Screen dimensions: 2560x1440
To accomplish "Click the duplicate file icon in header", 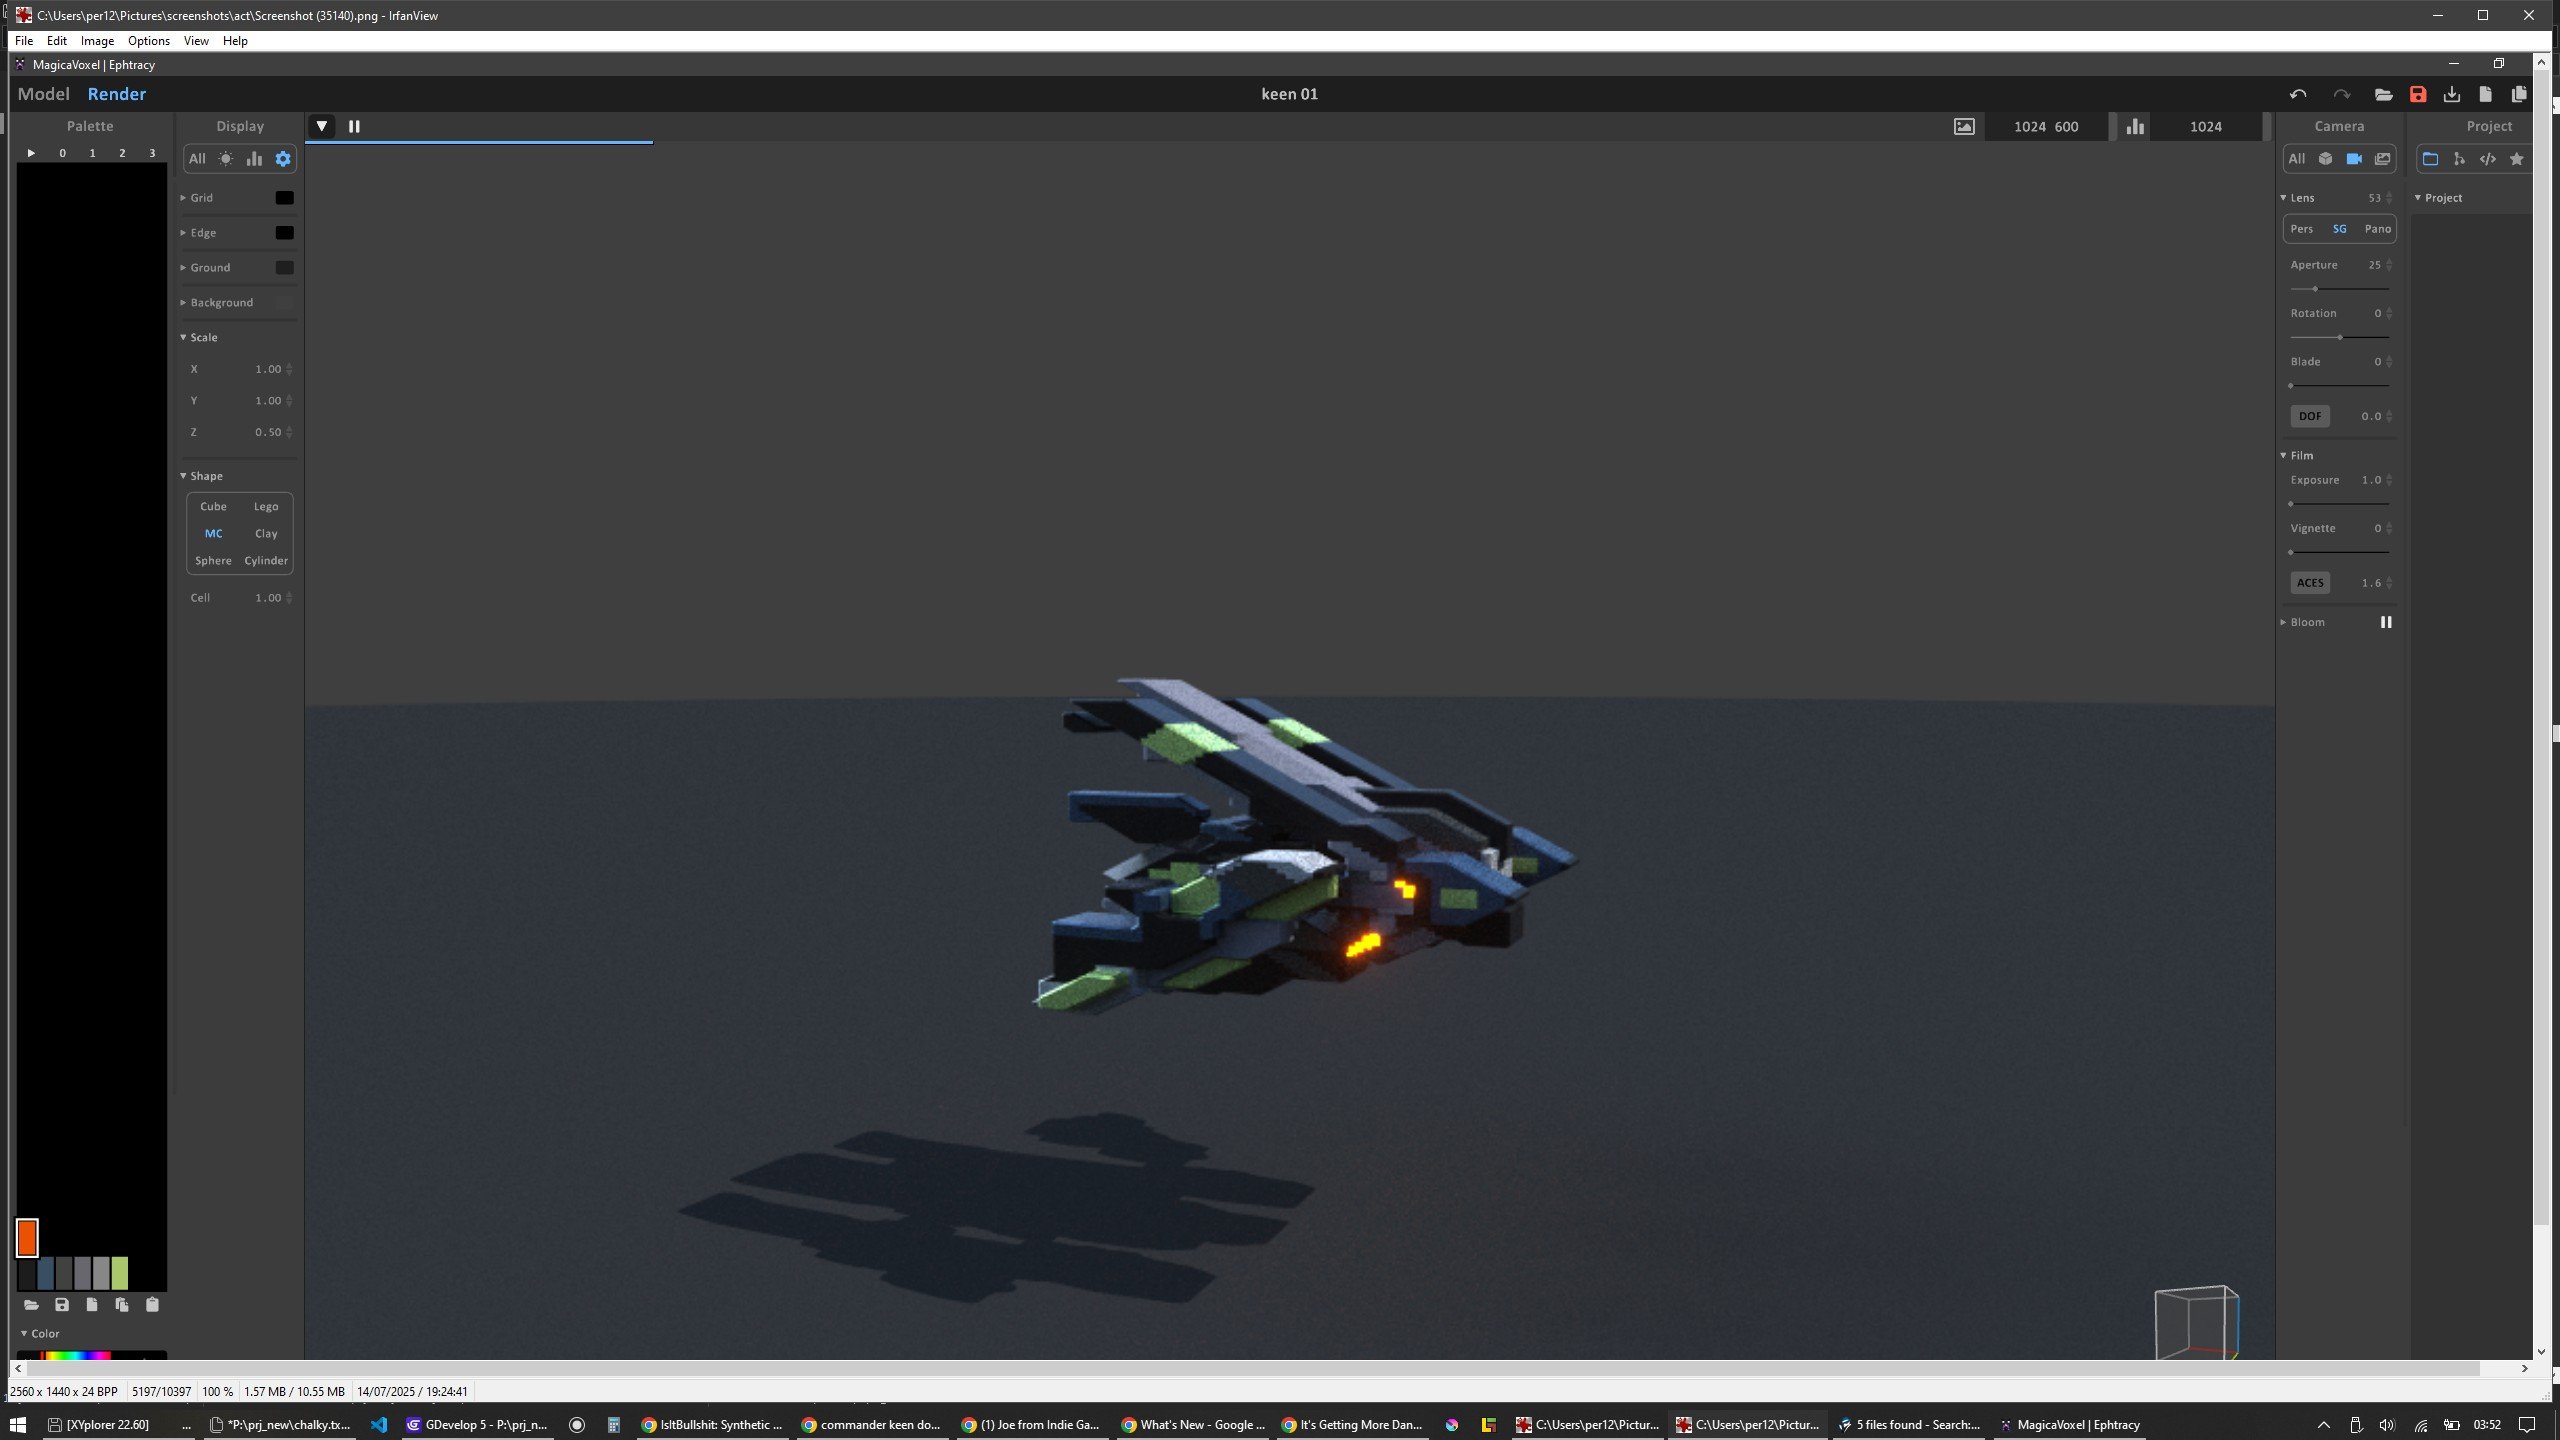I will click(x=2519, y=94).
